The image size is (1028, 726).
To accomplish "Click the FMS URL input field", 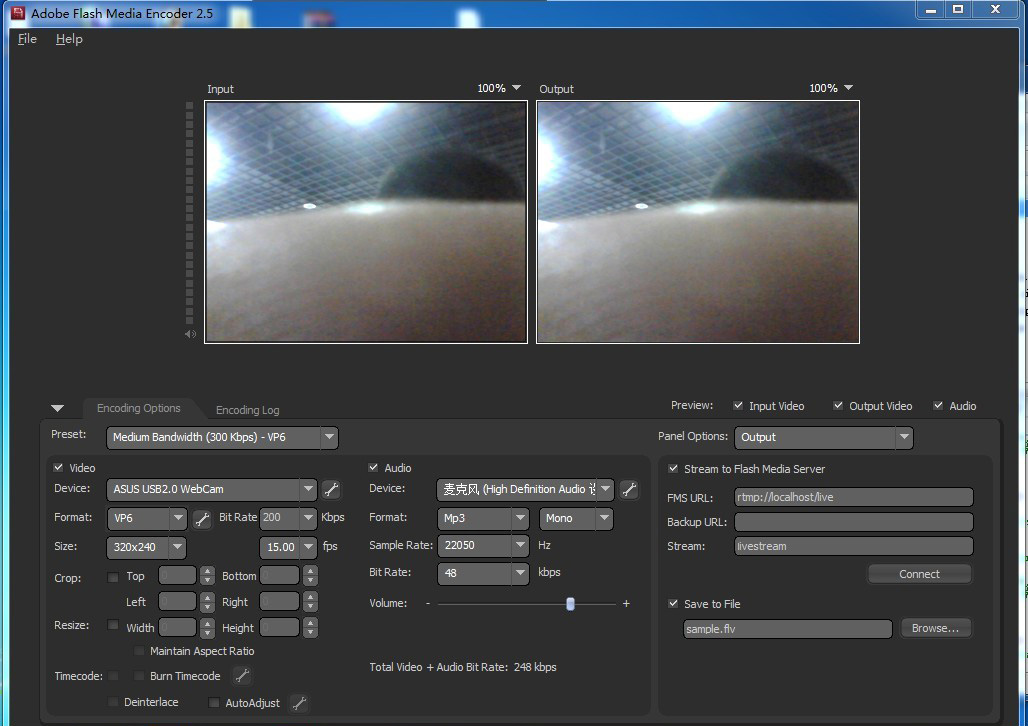I will [853, 497].
